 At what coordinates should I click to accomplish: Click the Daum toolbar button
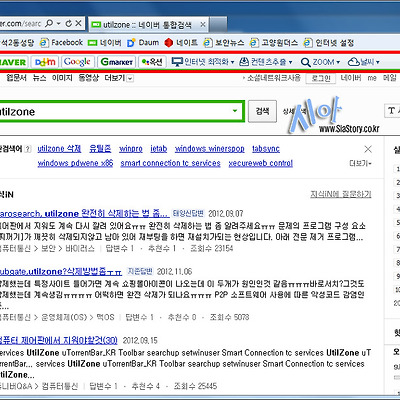click(x=45, y=62)
